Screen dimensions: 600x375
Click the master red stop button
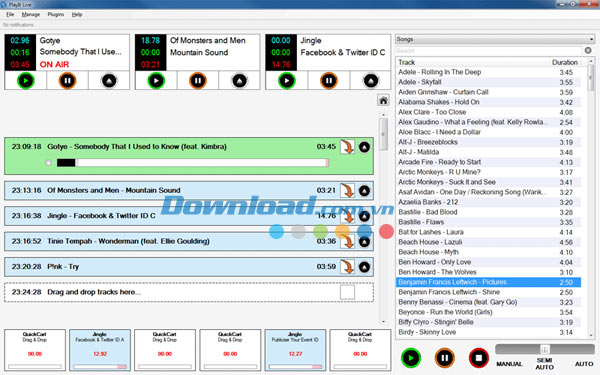point(478,358)
